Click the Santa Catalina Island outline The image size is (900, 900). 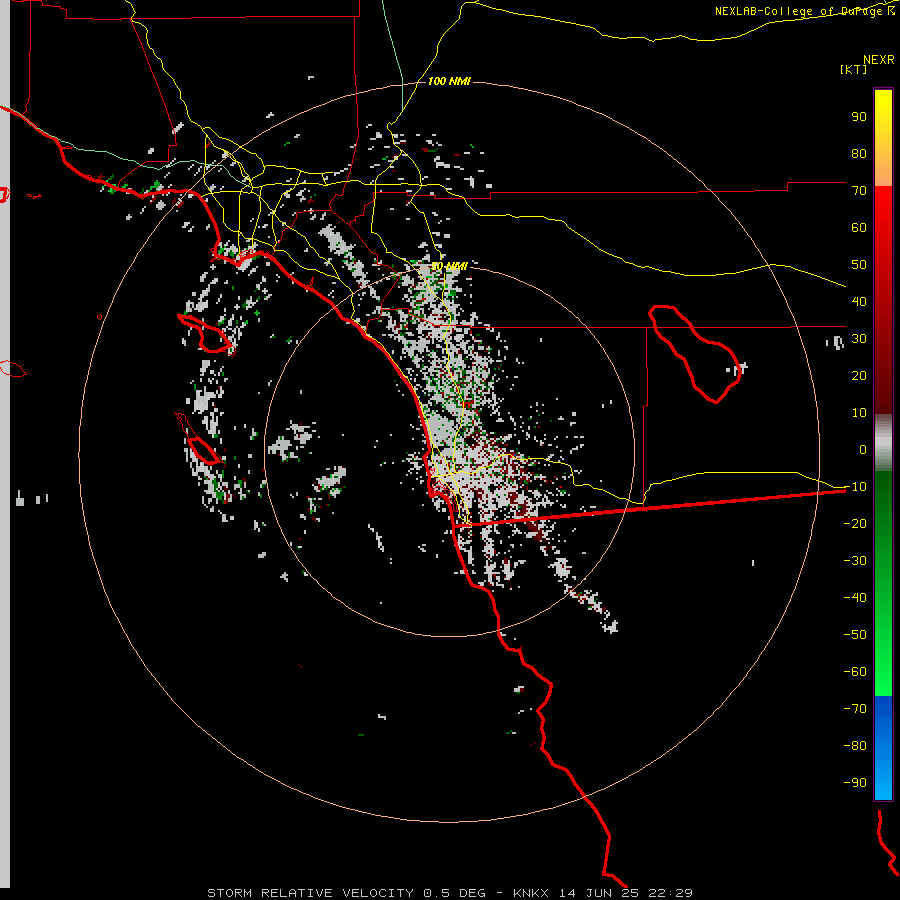click(207, 333)
